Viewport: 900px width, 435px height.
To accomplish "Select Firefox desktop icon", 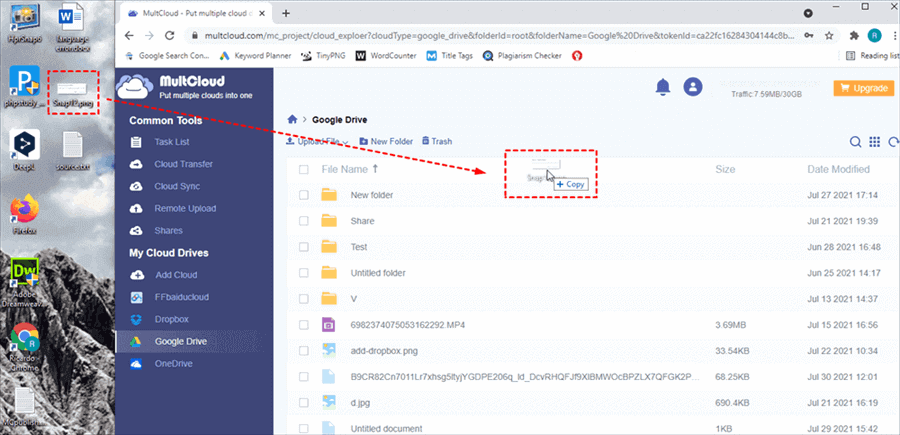I will pyautogui.click(x=25, y=215).
